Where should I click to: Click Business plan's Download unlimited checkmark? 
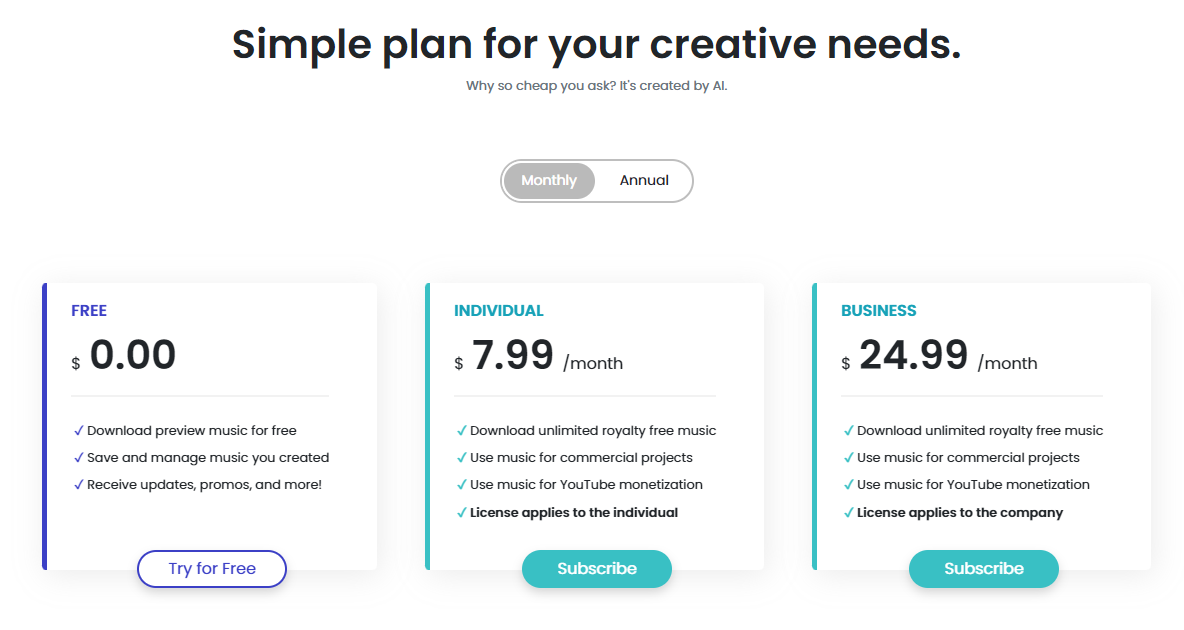click(849, 431)
